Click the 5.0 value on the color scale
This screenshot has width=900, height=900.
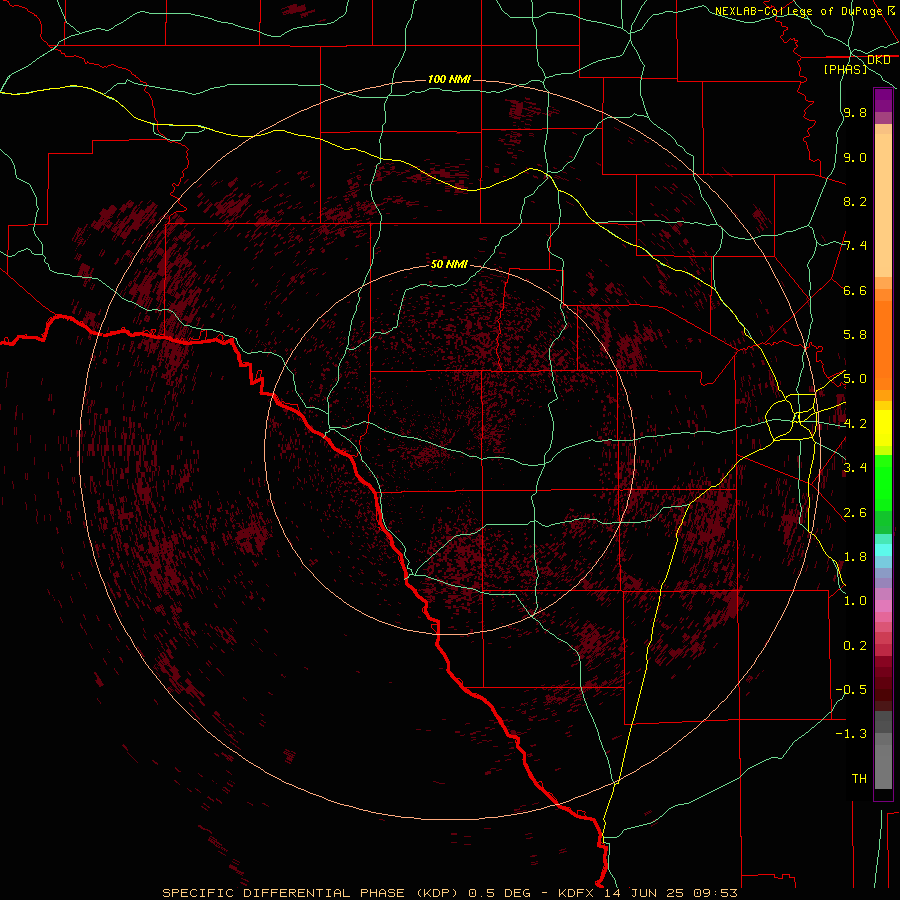pyautogui.click(x=855, y=379)
